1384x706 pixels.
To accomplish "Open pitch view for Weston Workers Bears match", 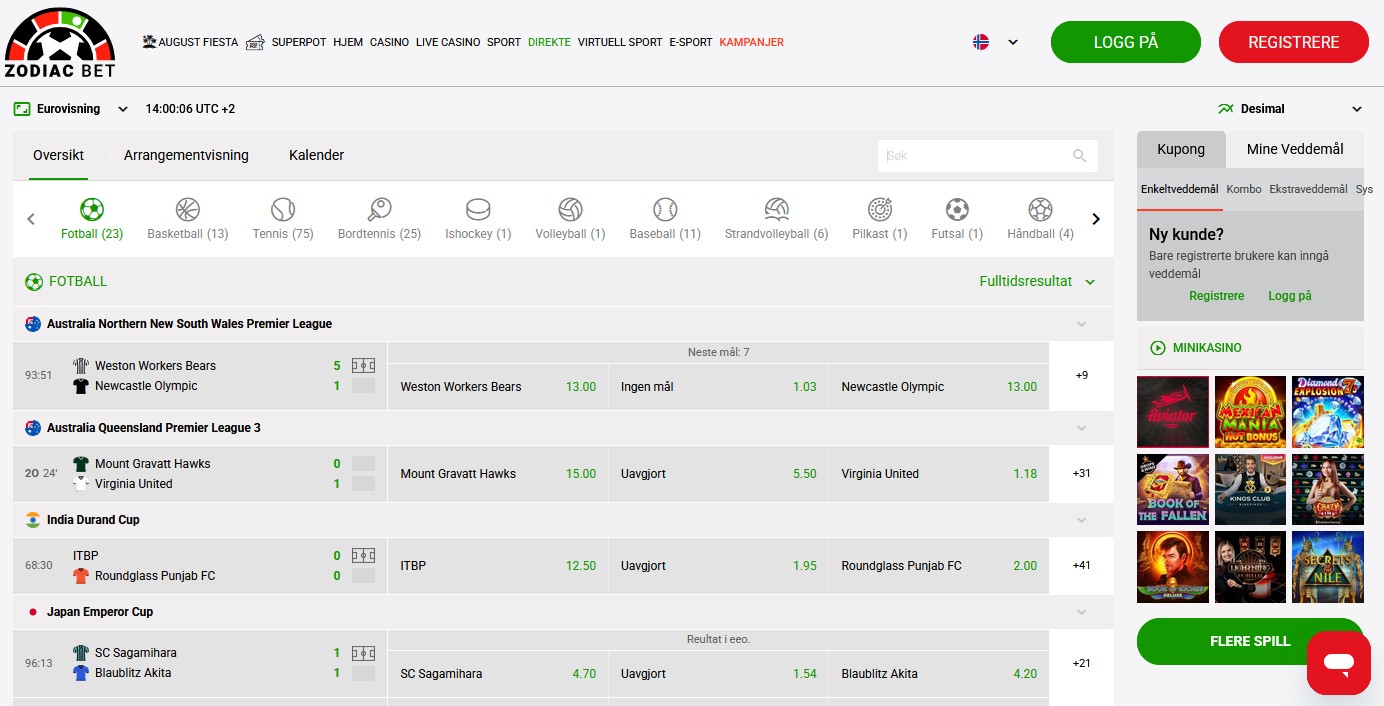I will point(363,366).
